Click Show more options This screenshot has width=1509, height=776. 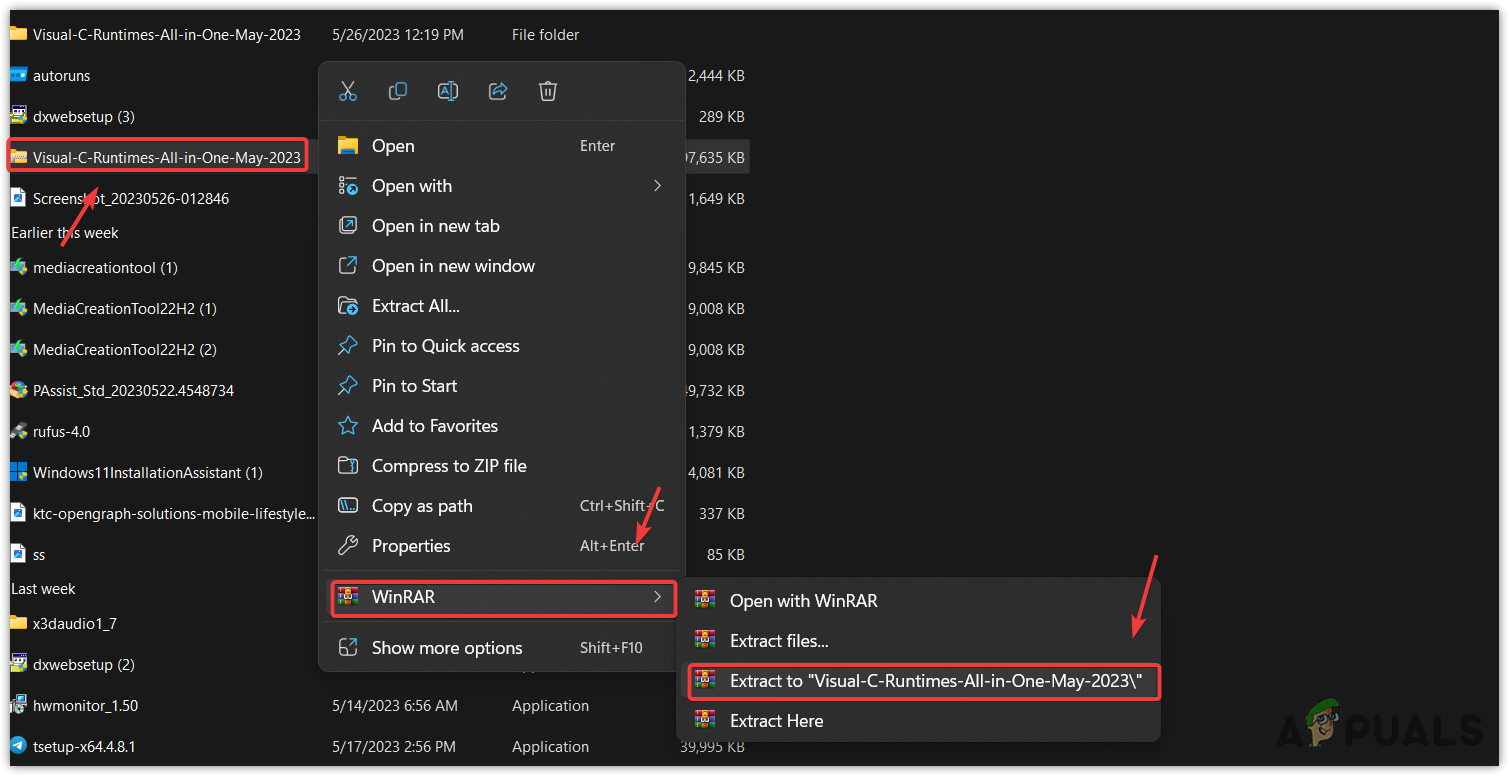446,648
